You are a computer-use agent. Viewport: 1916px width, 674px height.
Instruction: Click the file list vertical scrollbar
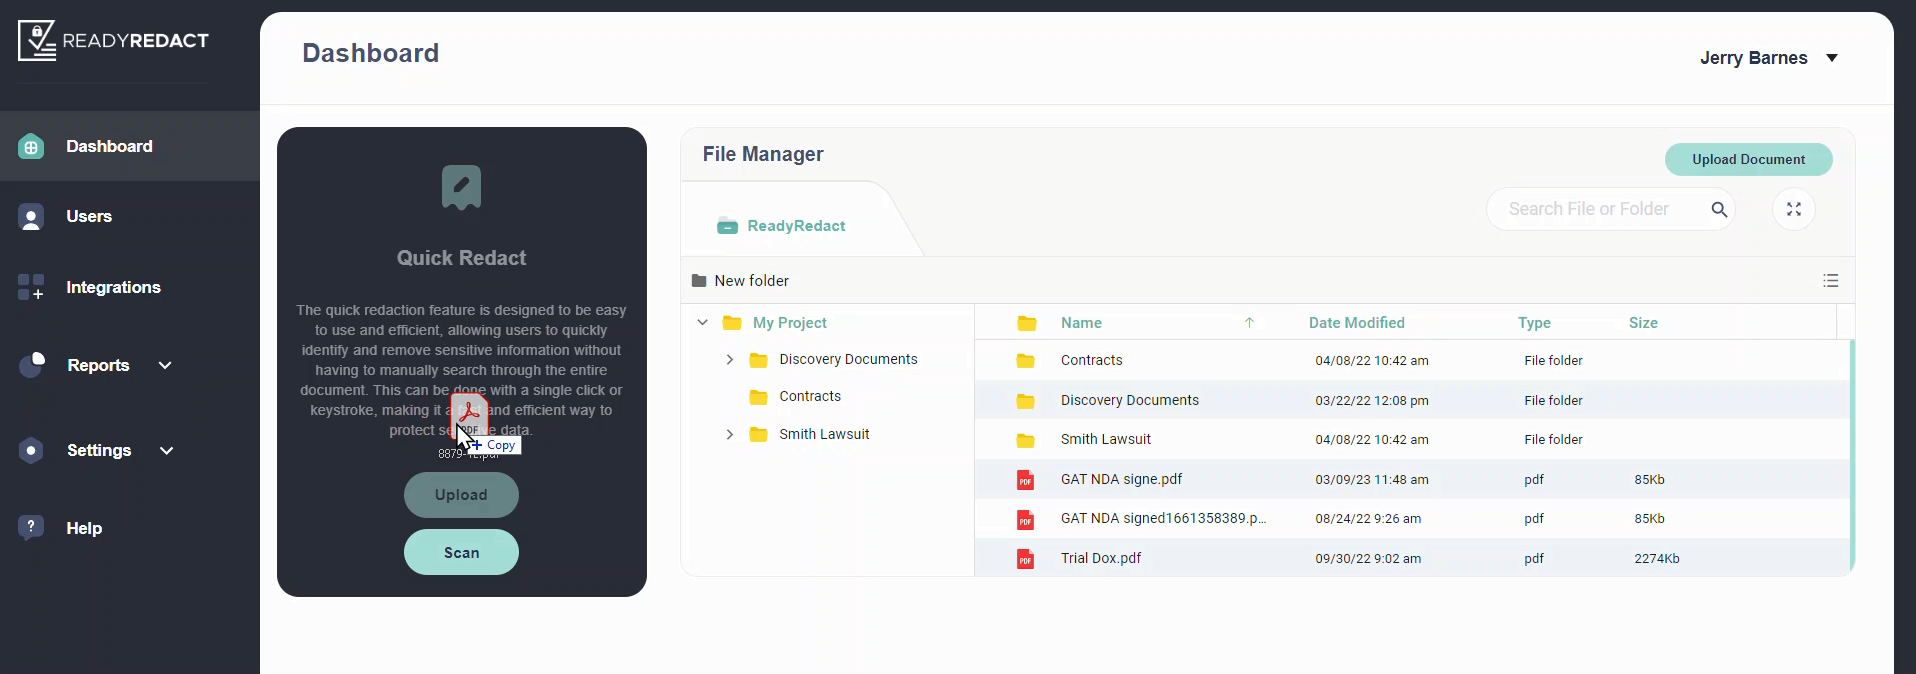[x=1852, y=455]
